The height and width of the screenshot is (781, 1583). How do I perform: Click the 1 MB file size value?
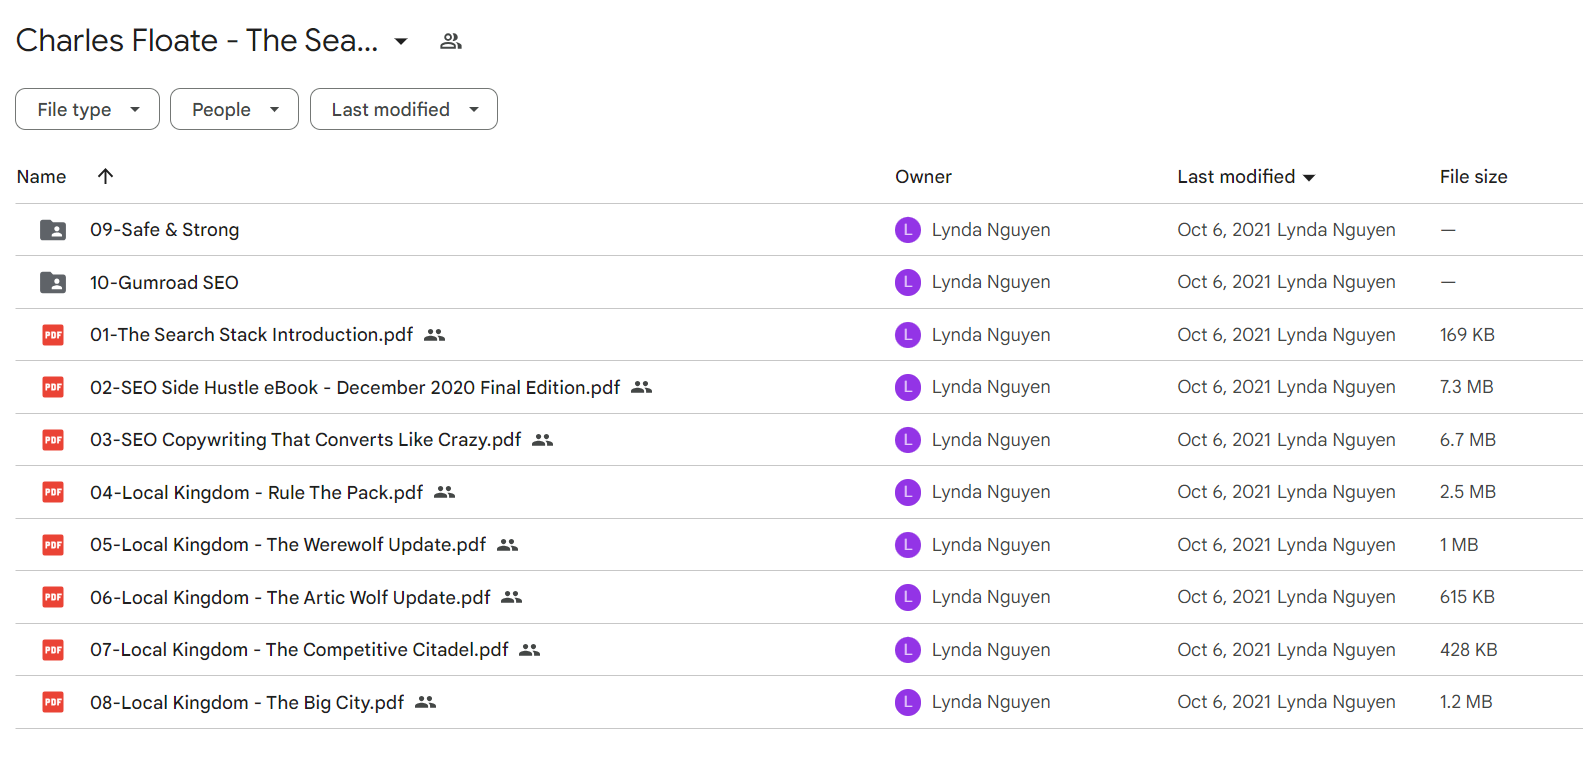[x=1459, y=545]
